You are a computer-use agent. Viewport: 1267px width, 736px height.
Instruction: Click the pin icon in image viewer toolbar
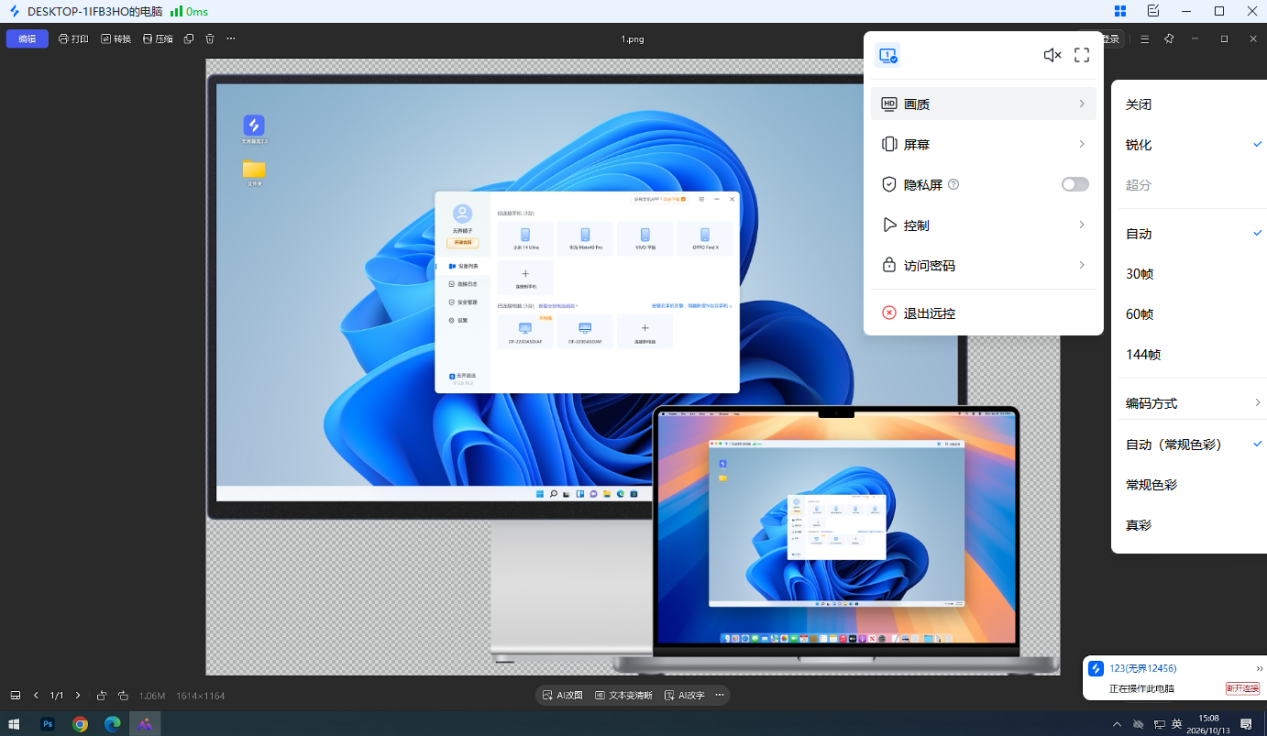pos(1169,39)
